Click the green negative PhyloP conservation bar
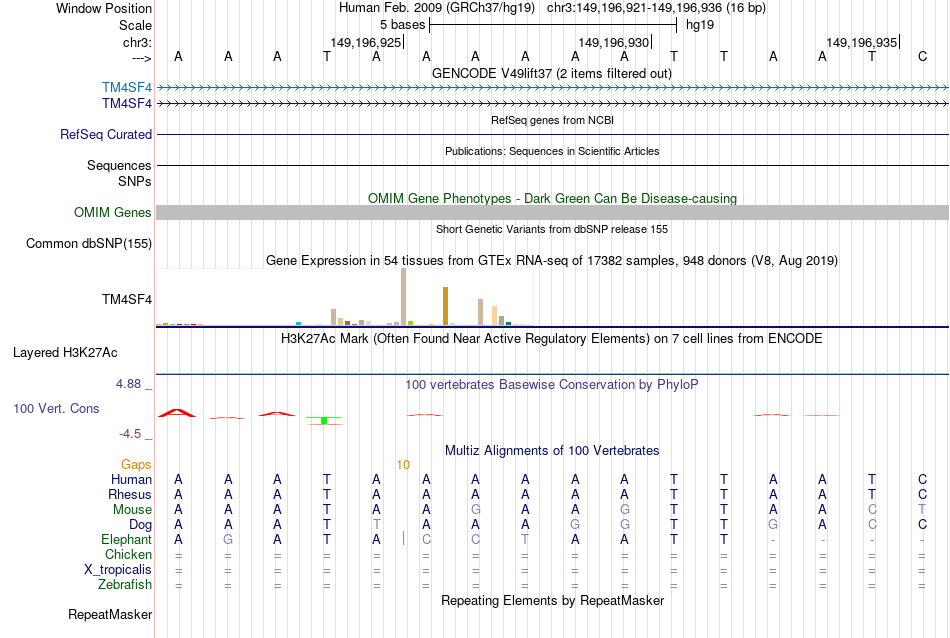The height and width of the screenshot is (638, 950). pyautogui.click(x=324, y=420)
